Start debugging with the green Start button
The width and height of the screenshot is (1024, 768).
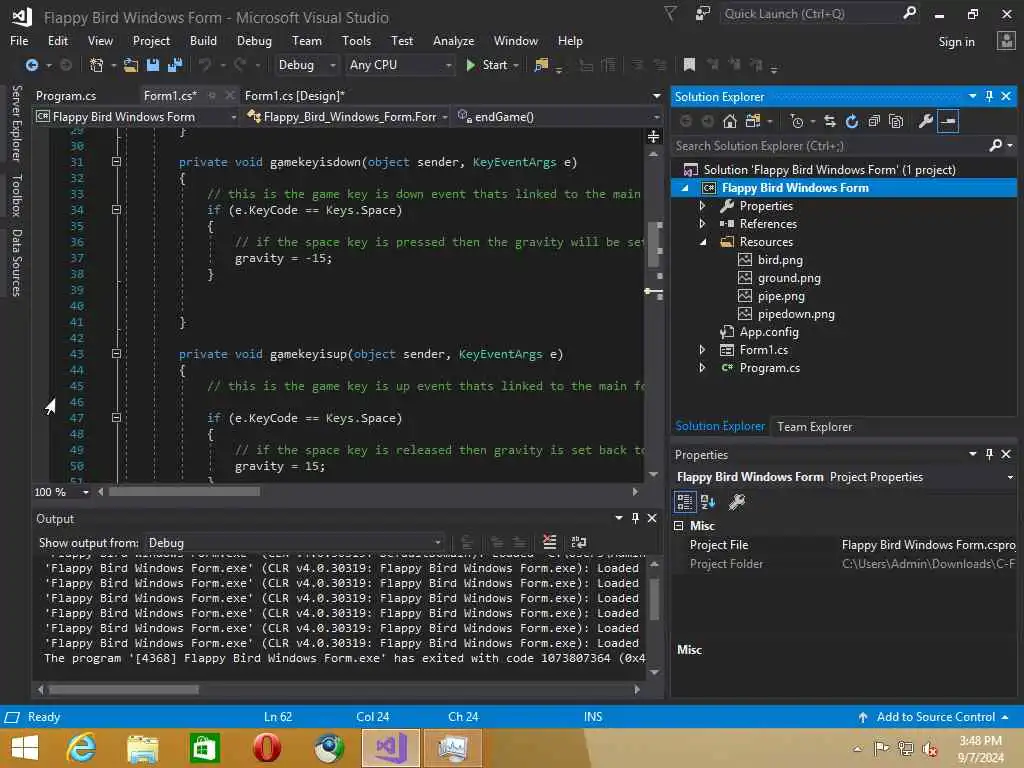pyautogui.click(x=488, y=65)
